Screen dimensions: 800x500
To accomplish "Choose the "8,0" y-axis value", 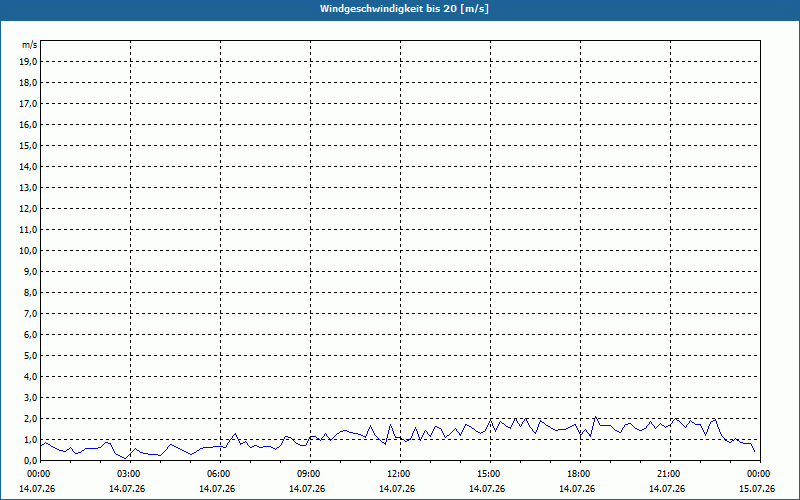I will [x=30, y=292].
